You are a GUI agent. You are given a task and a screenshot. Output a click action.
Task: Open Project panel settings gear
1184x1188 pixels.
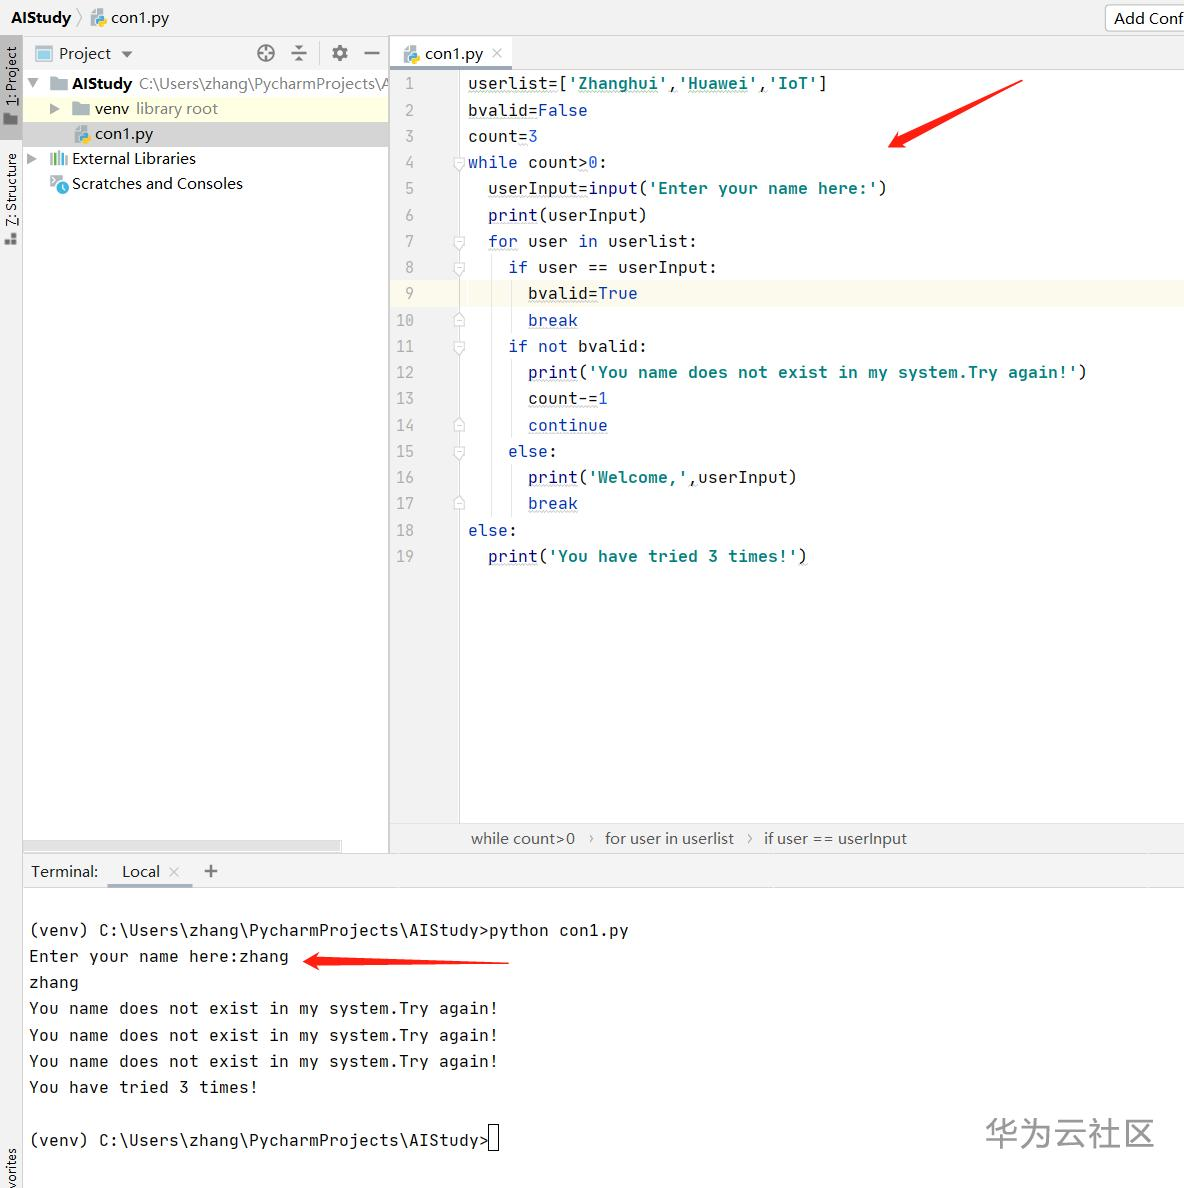pos(339,53)
